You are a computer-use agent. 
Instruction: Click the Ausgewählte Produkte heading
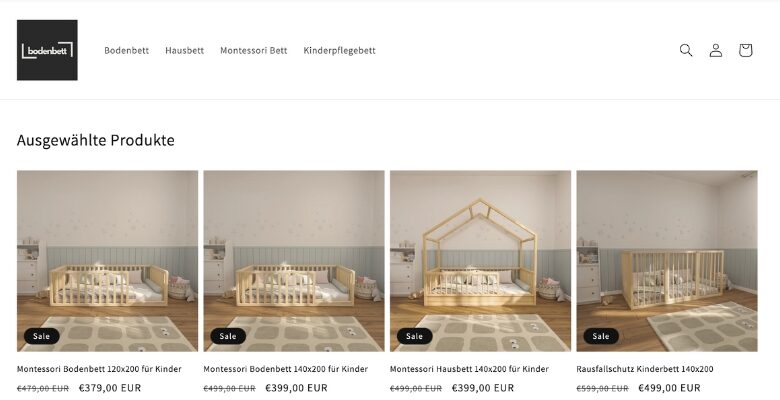click(96, 140)
